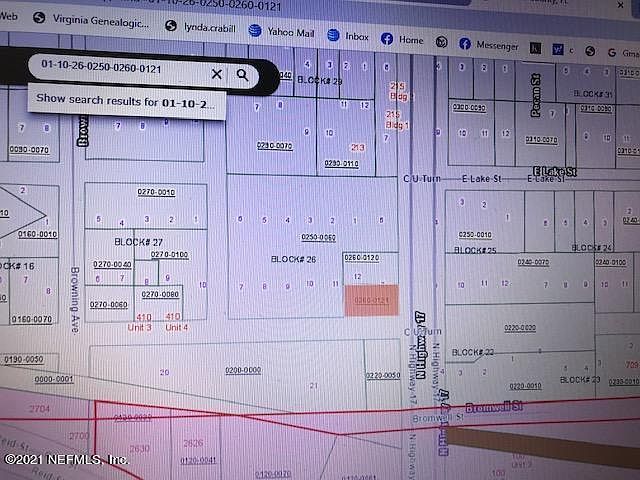The image size is (640, 480).
Task: Click parcel label 0000-0001
Action: pyautogui.click(x=53, y=380)
